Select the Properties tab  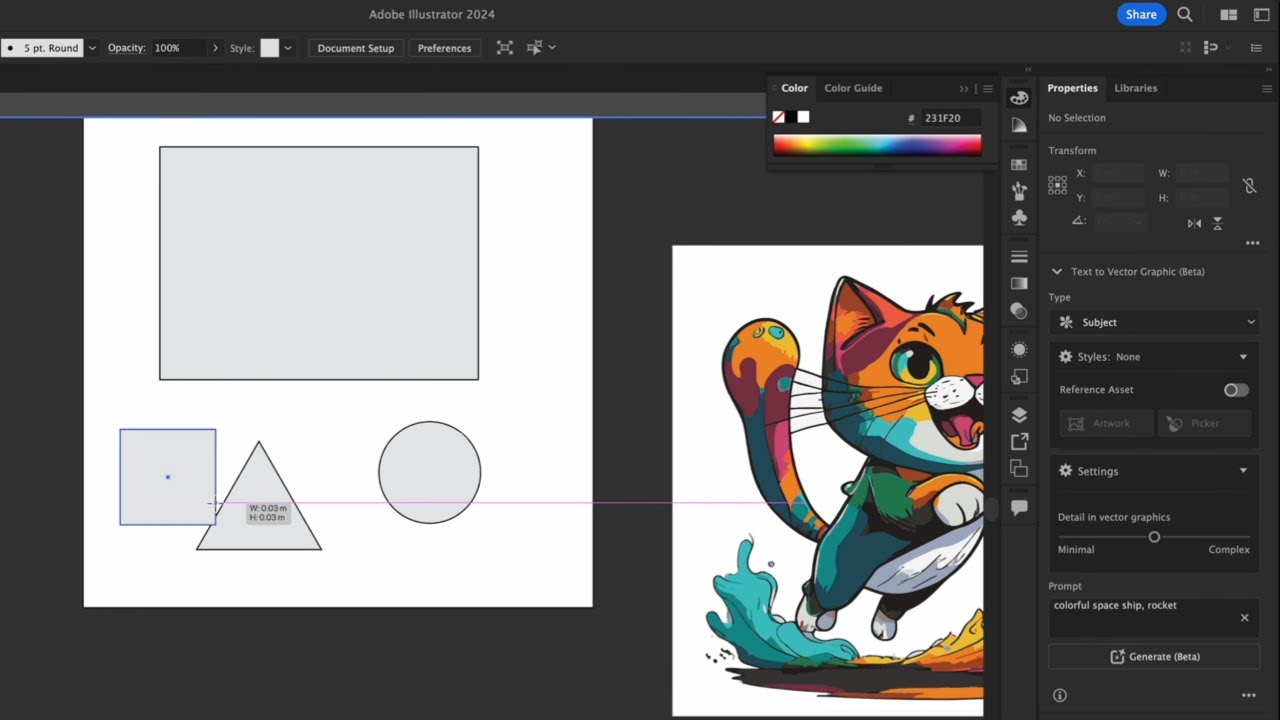(1072, 88)
